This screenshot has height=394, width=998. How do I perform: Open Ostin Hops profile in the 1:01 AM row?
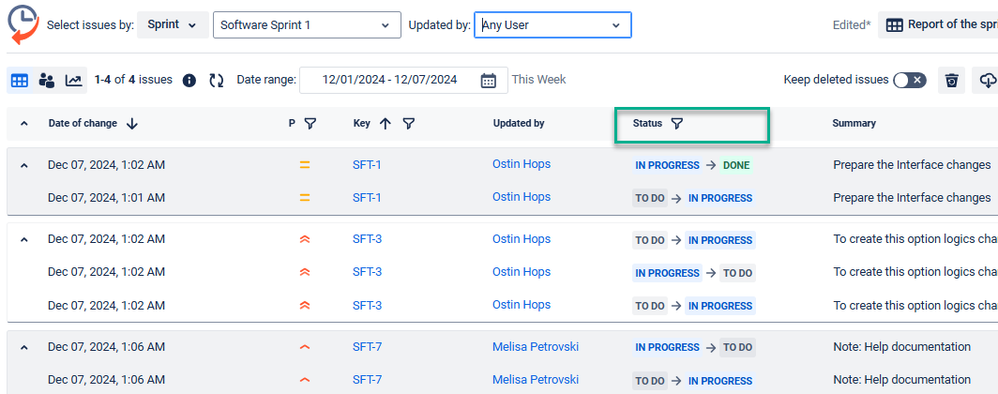pyautogui.click(x=521, y=197)
